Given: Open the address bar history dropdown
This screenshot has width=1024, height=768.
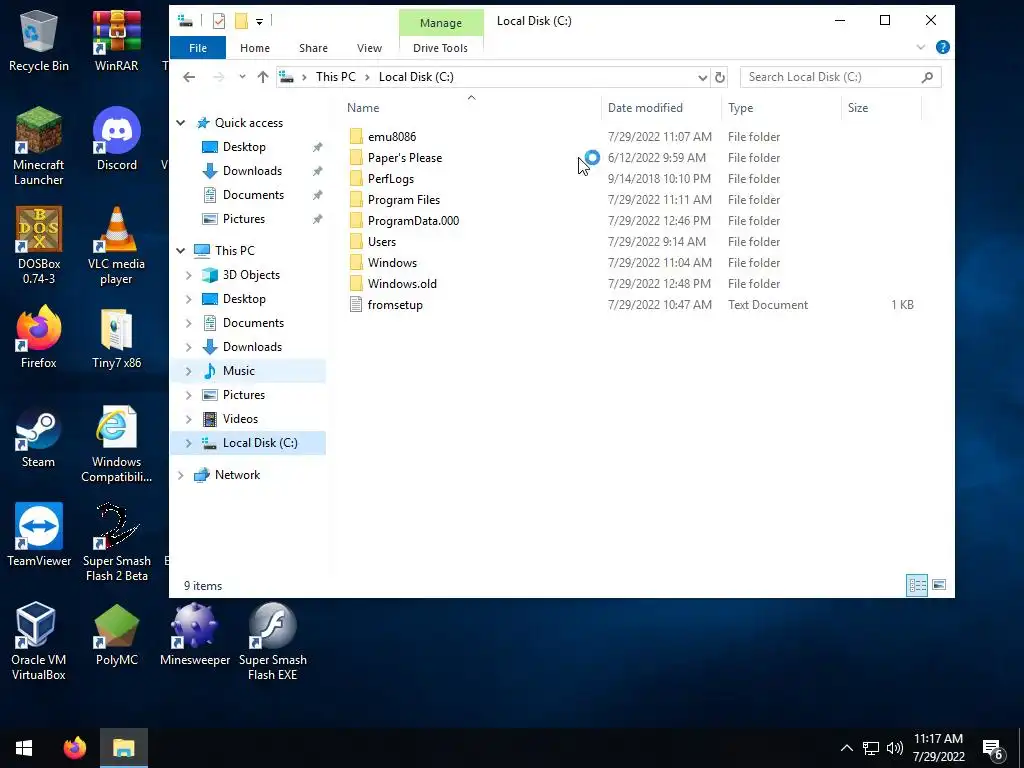Looking at the screenshot, I should coord(702,77).
